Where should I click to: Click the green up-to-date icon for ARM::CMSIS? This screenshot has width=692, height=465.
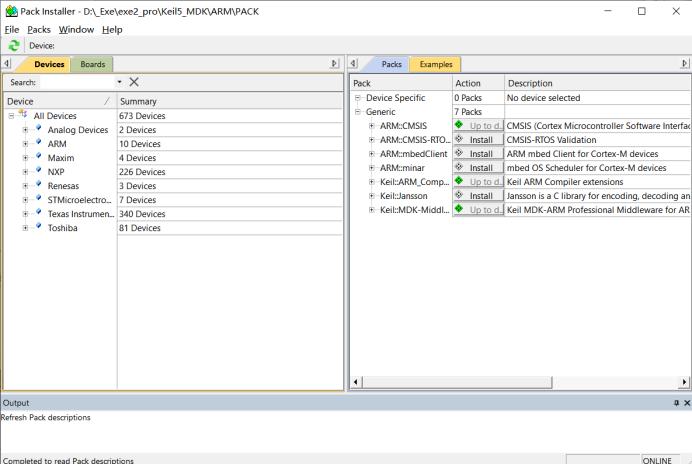pos(459,125)
